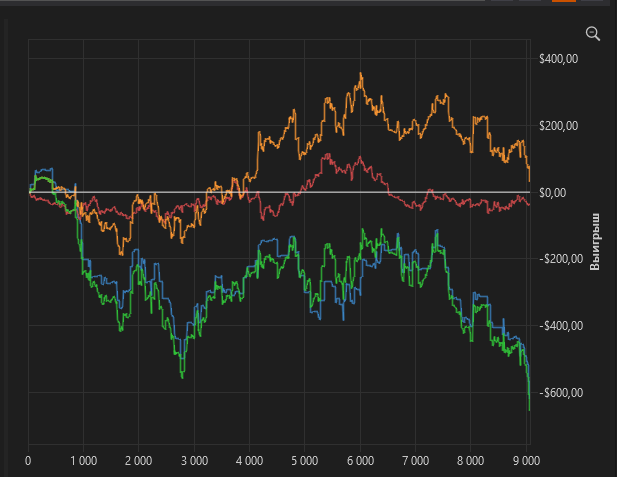Click the 2 000 x-axis label
Screen dimensions: 617x477
click(x=139, y=460)
